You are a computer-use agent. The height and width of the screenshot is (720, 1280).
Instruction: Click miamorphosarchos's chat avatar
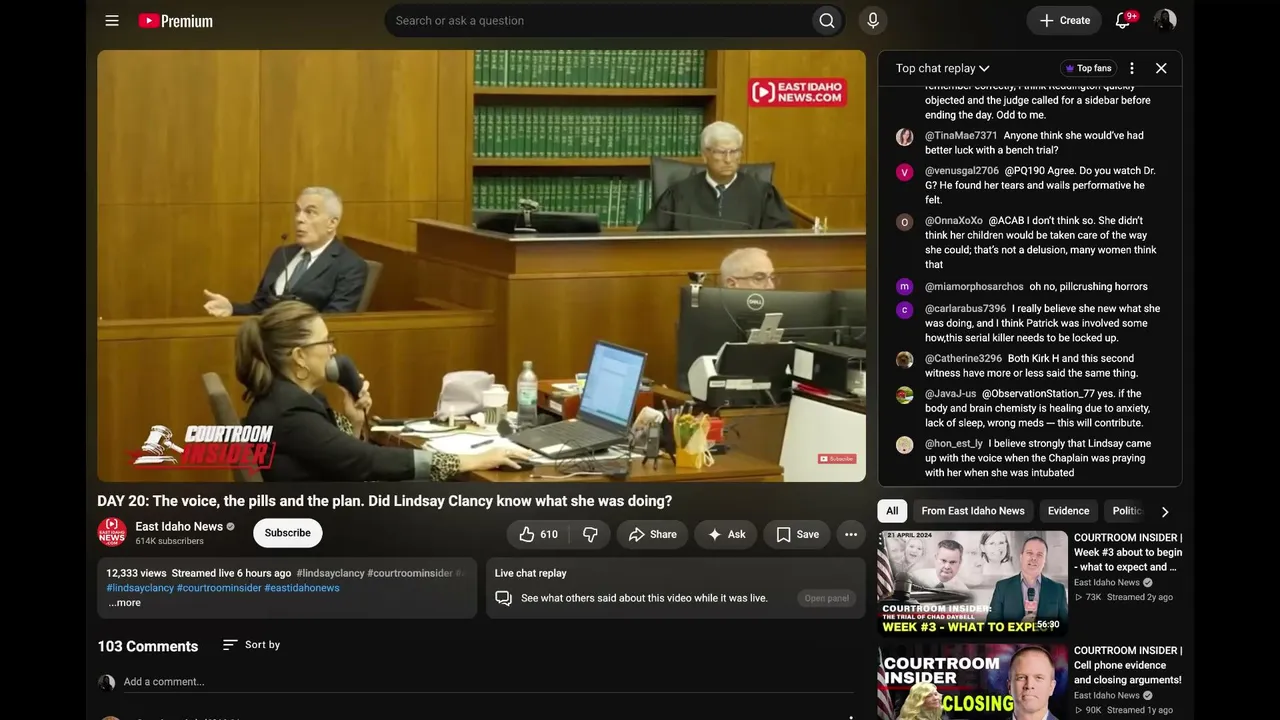tap(904, 287)
